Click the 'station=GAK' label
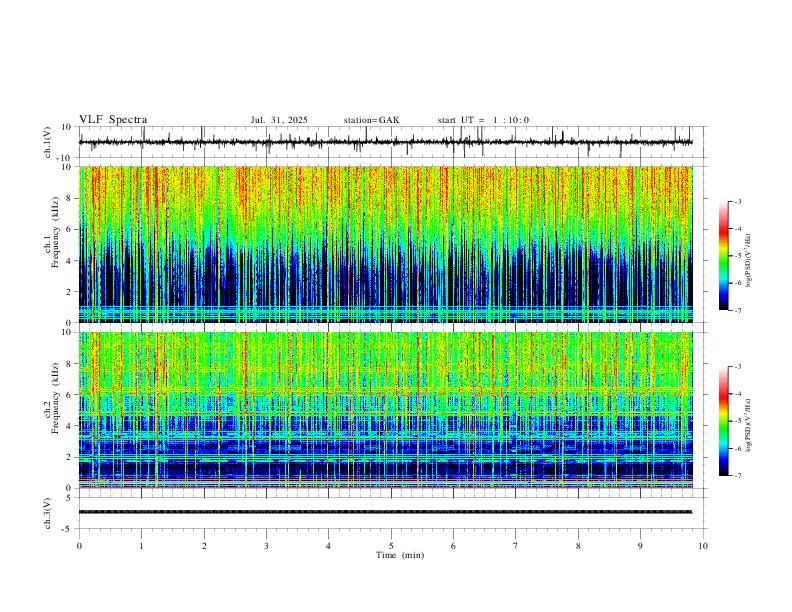The height and width of the screenshot is (612, 792). point(371,120)
